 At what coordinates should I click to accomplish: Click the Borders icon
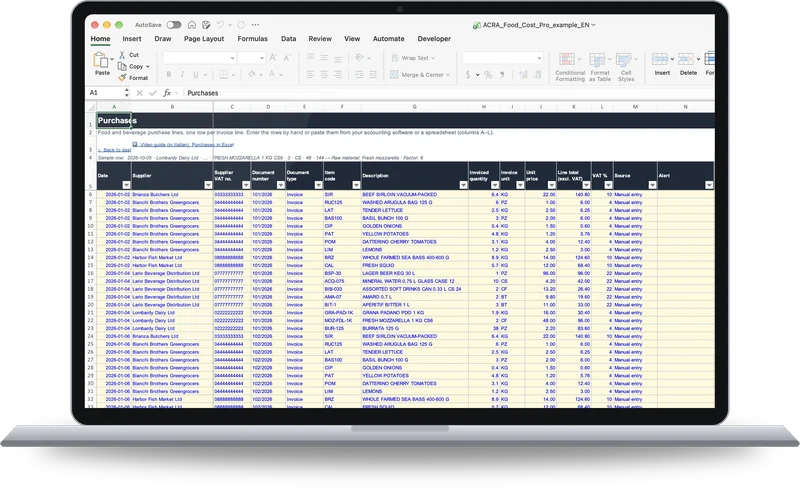coord(223,75)
